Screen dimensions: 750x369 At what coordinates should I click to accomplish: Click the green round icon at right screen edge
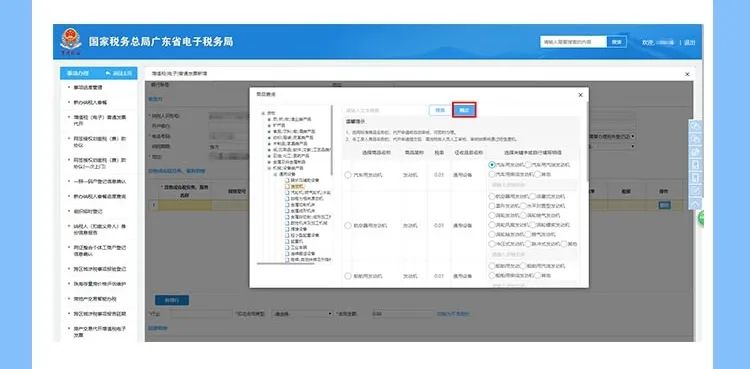tap(700, 218)
